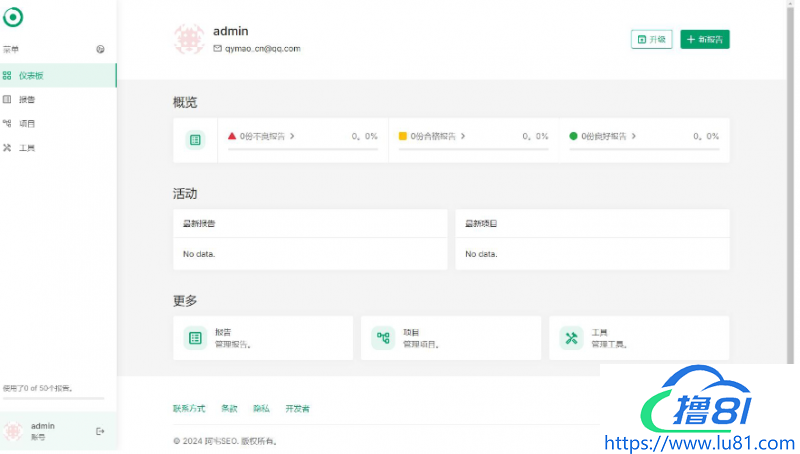Click the 项目 (Projects) icon in the sidebar
This screenshot has width=800, height=454.
point(7,124)
